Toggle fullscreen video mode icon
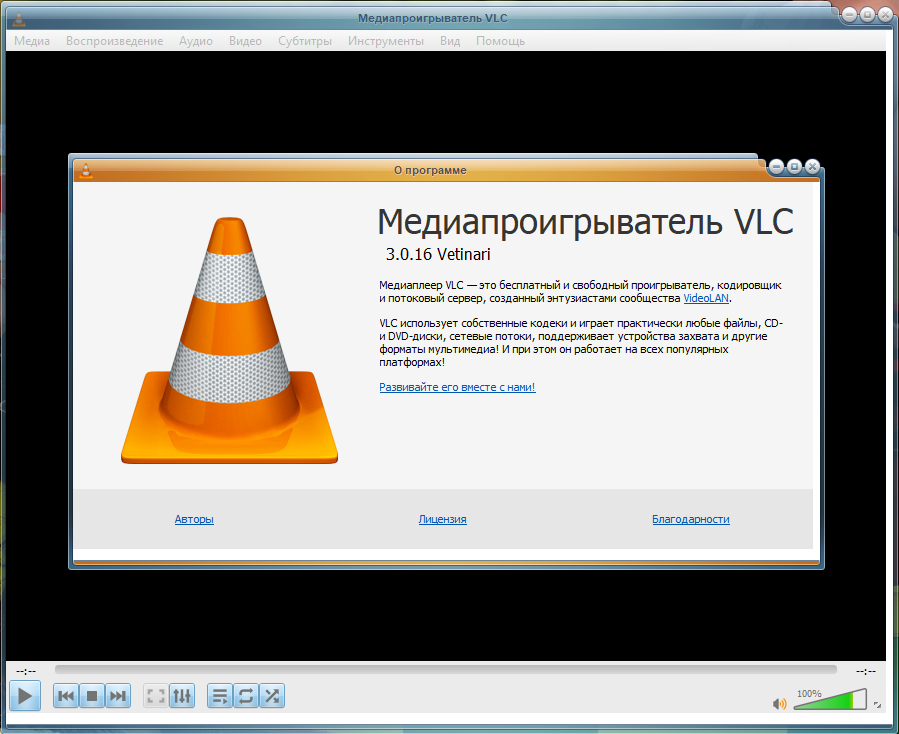Viewport: 899px width, 734px height. pos(155,696)
